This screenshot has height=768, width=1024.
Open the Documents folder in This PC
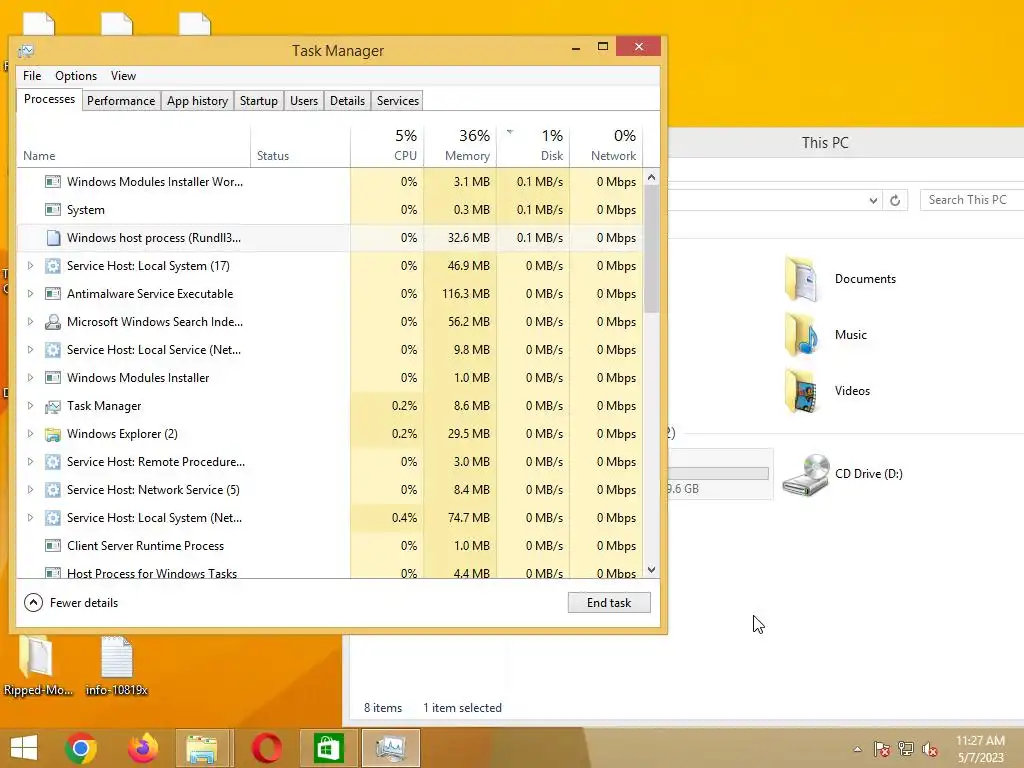tap(802, 279)
